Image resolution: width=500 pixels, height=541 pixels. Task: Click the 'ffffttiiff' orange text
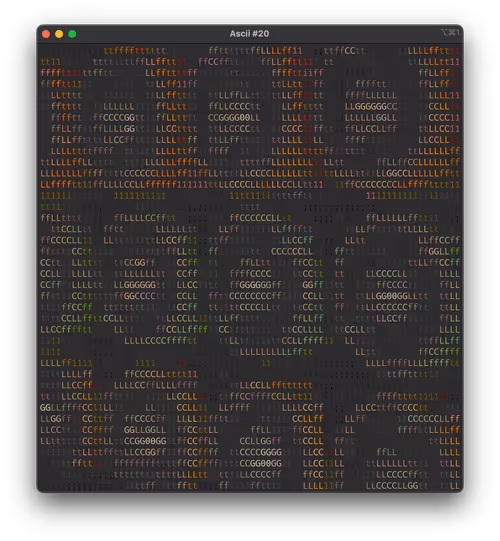point(297,73)
